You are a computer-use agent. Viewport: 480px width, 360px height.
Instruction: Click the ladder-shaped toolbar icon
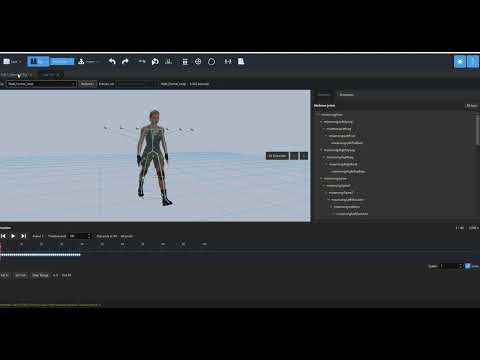(185, 62)
